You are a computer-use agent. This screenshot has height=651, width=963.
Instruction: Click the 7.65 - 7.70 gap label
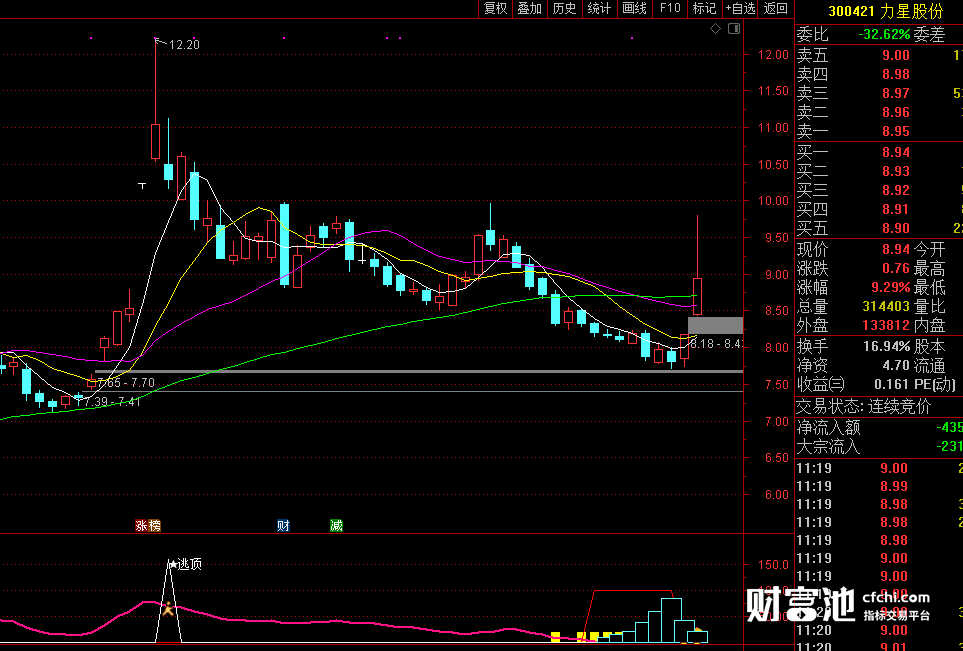tap(126, 383)
